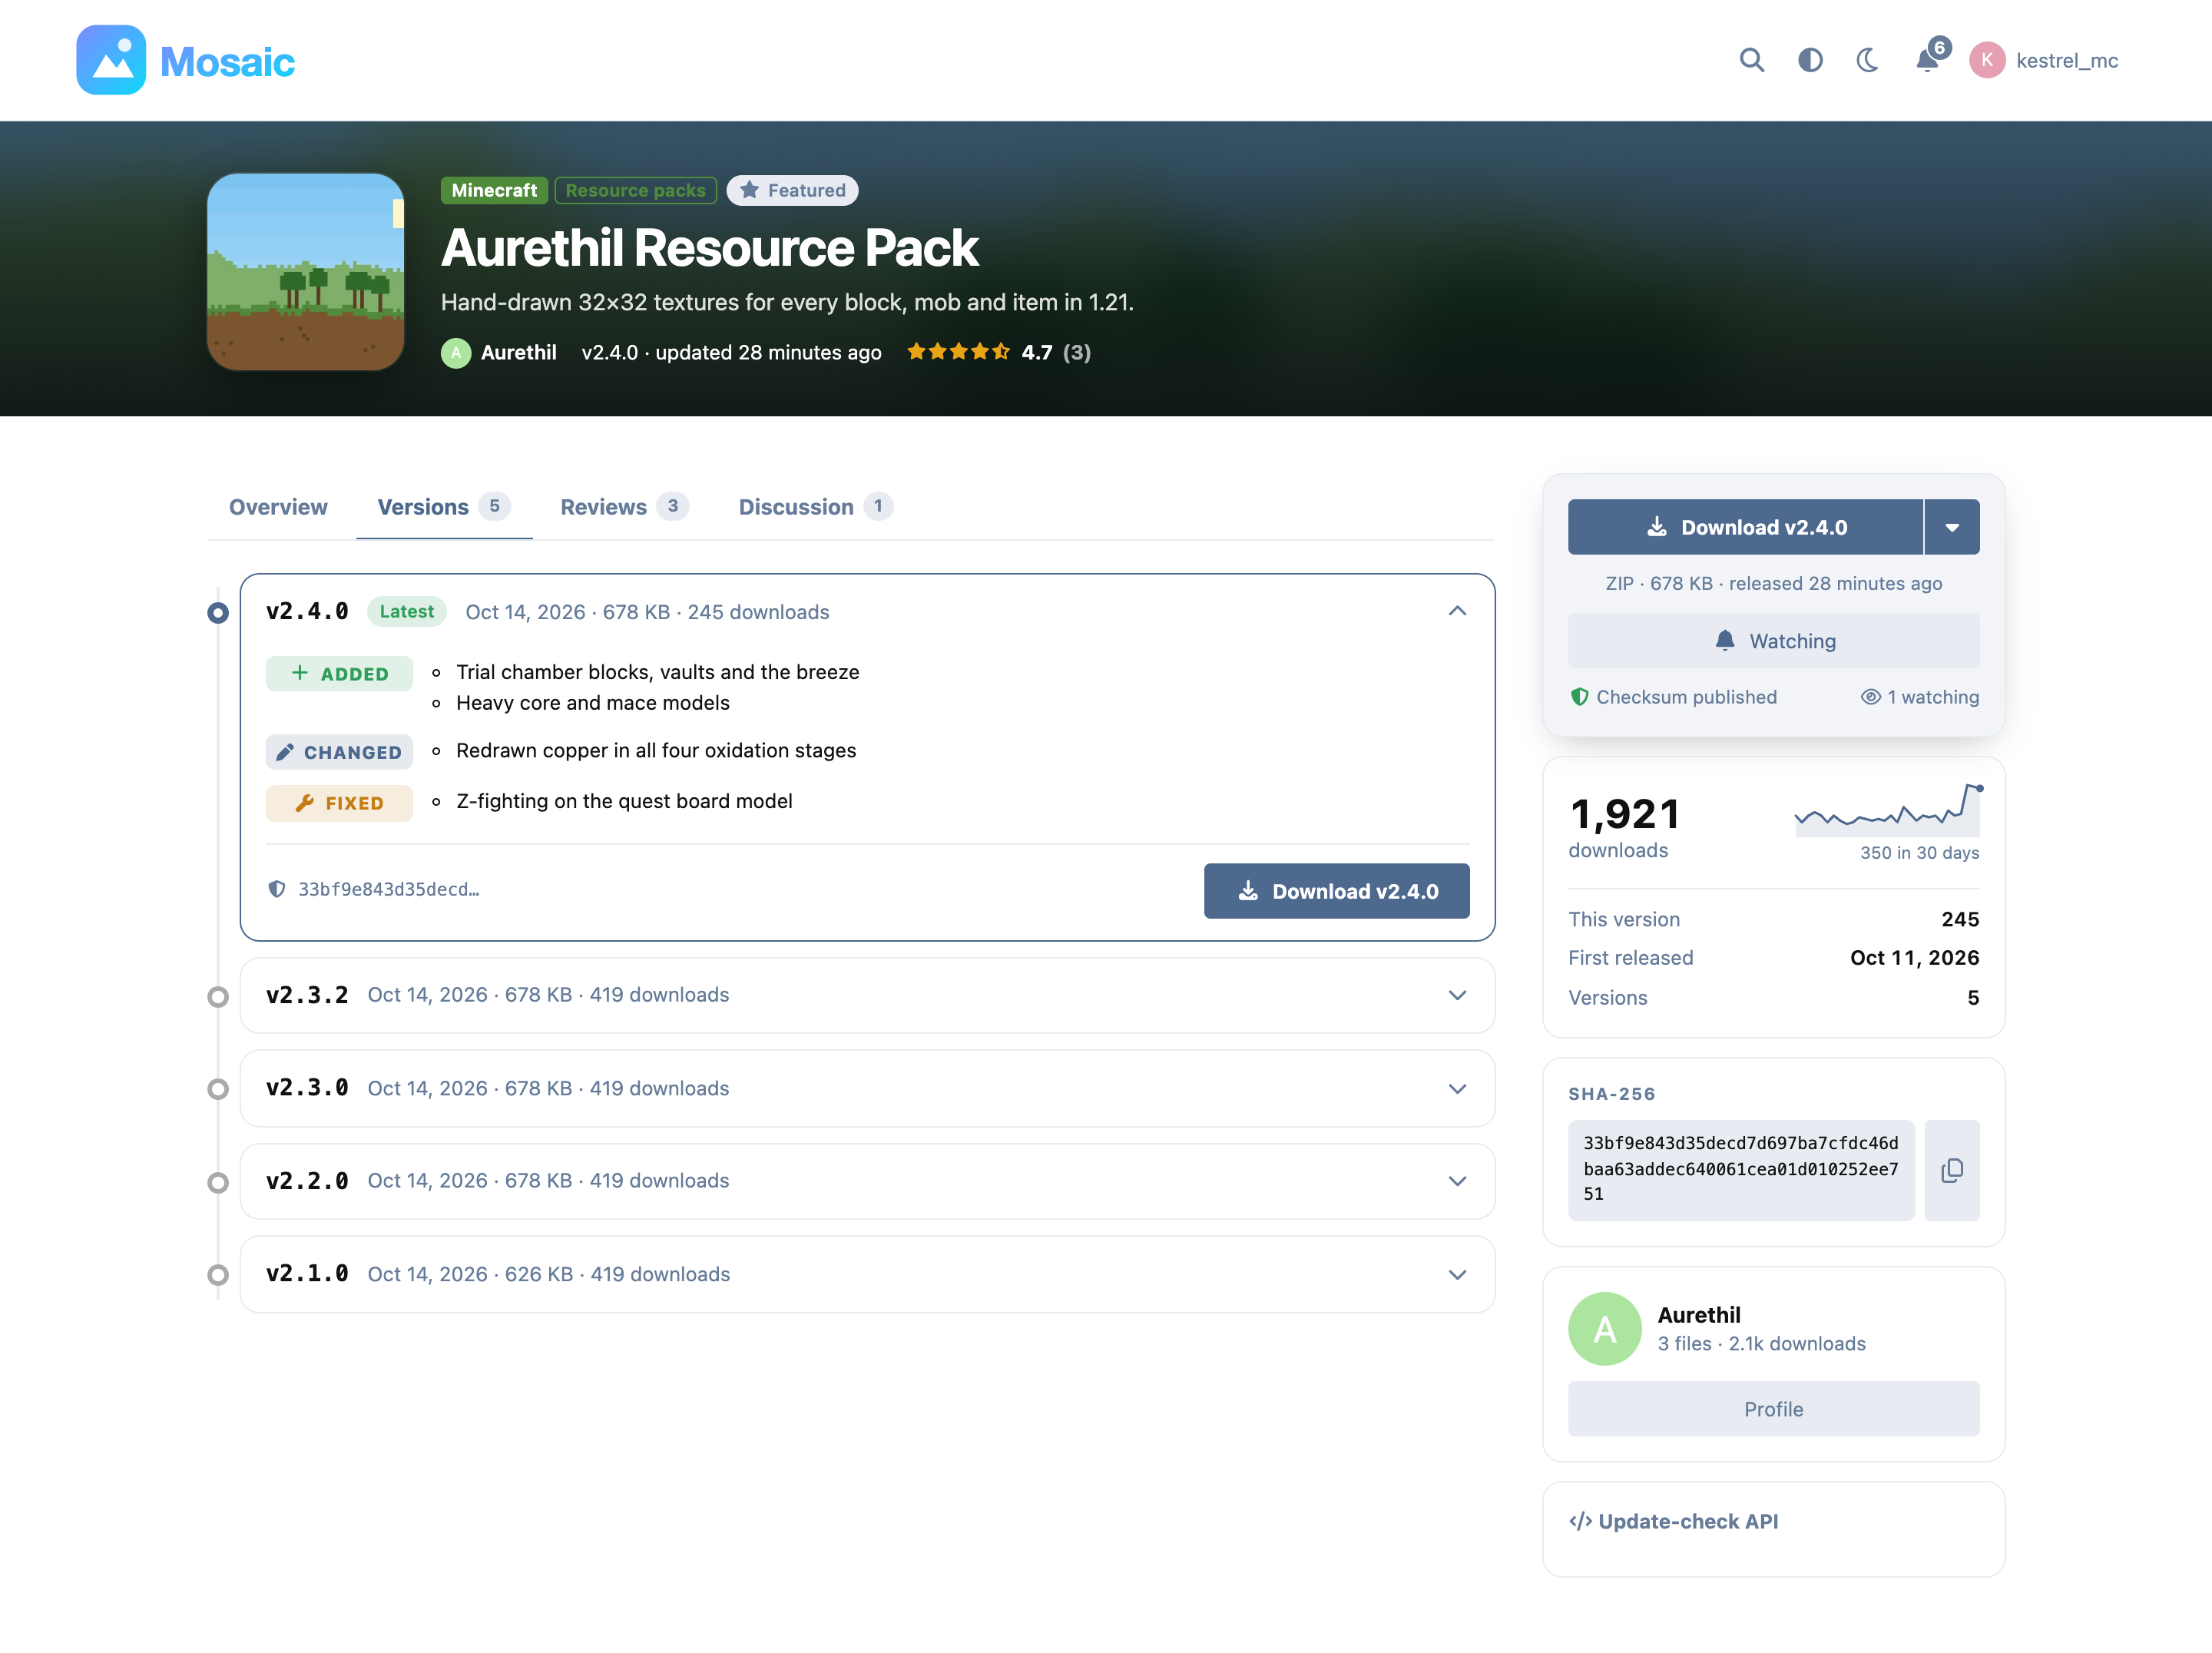Open download options dropdown arrow in sidebar
The image size is (2212, 1653).
pos(1952,527)
